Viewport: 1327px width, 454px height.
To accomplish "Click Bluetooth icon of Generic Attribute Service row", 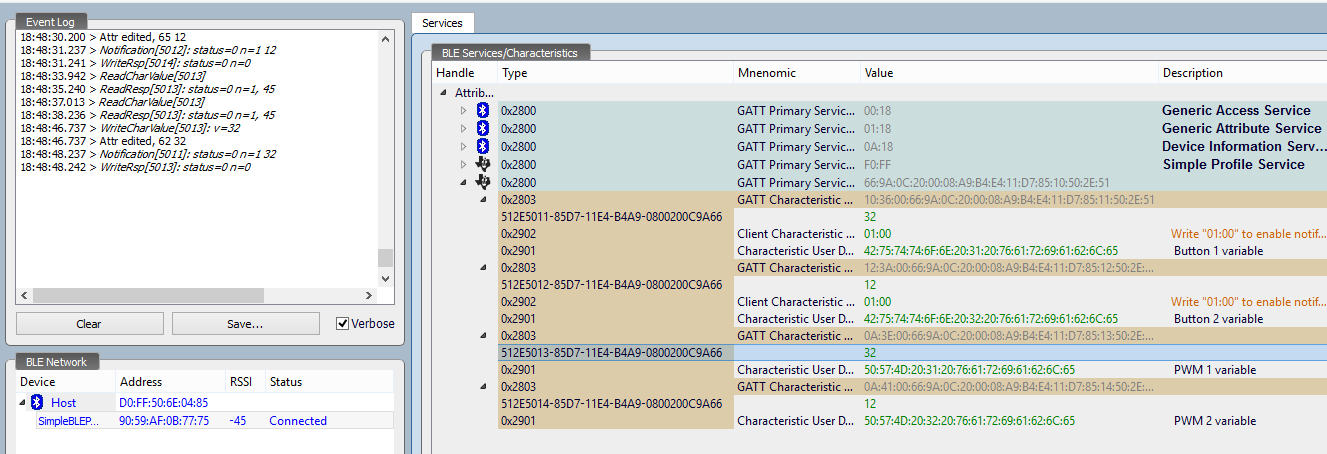I will [x=483, y=128].
